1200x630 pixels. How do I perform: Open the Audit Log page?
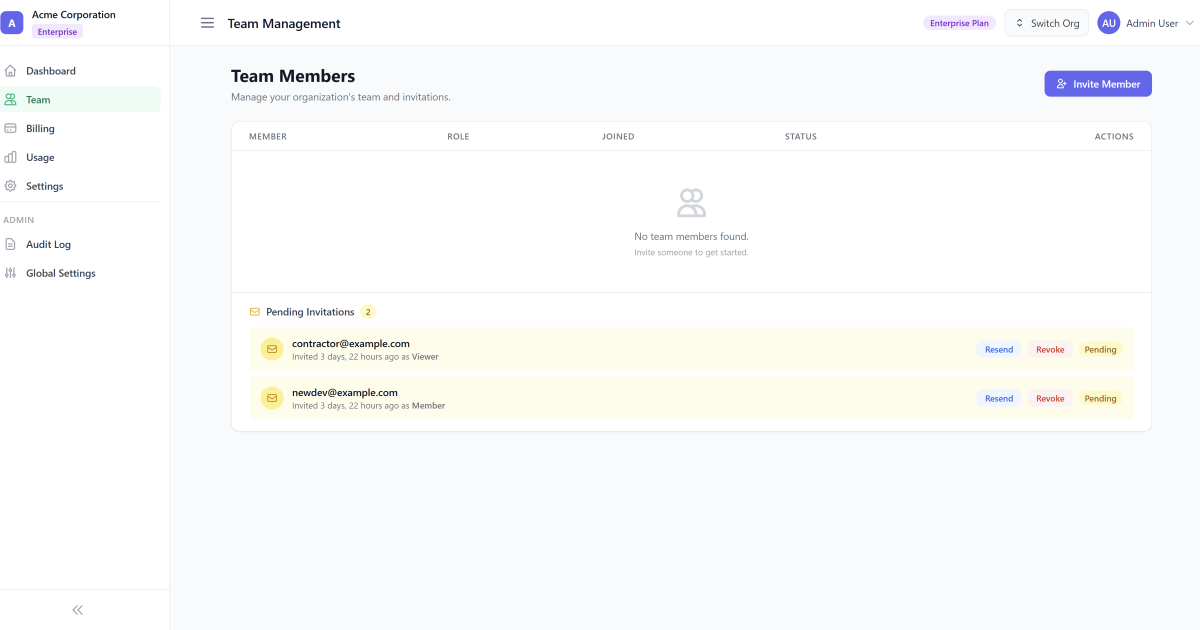[x=48, y=245]
